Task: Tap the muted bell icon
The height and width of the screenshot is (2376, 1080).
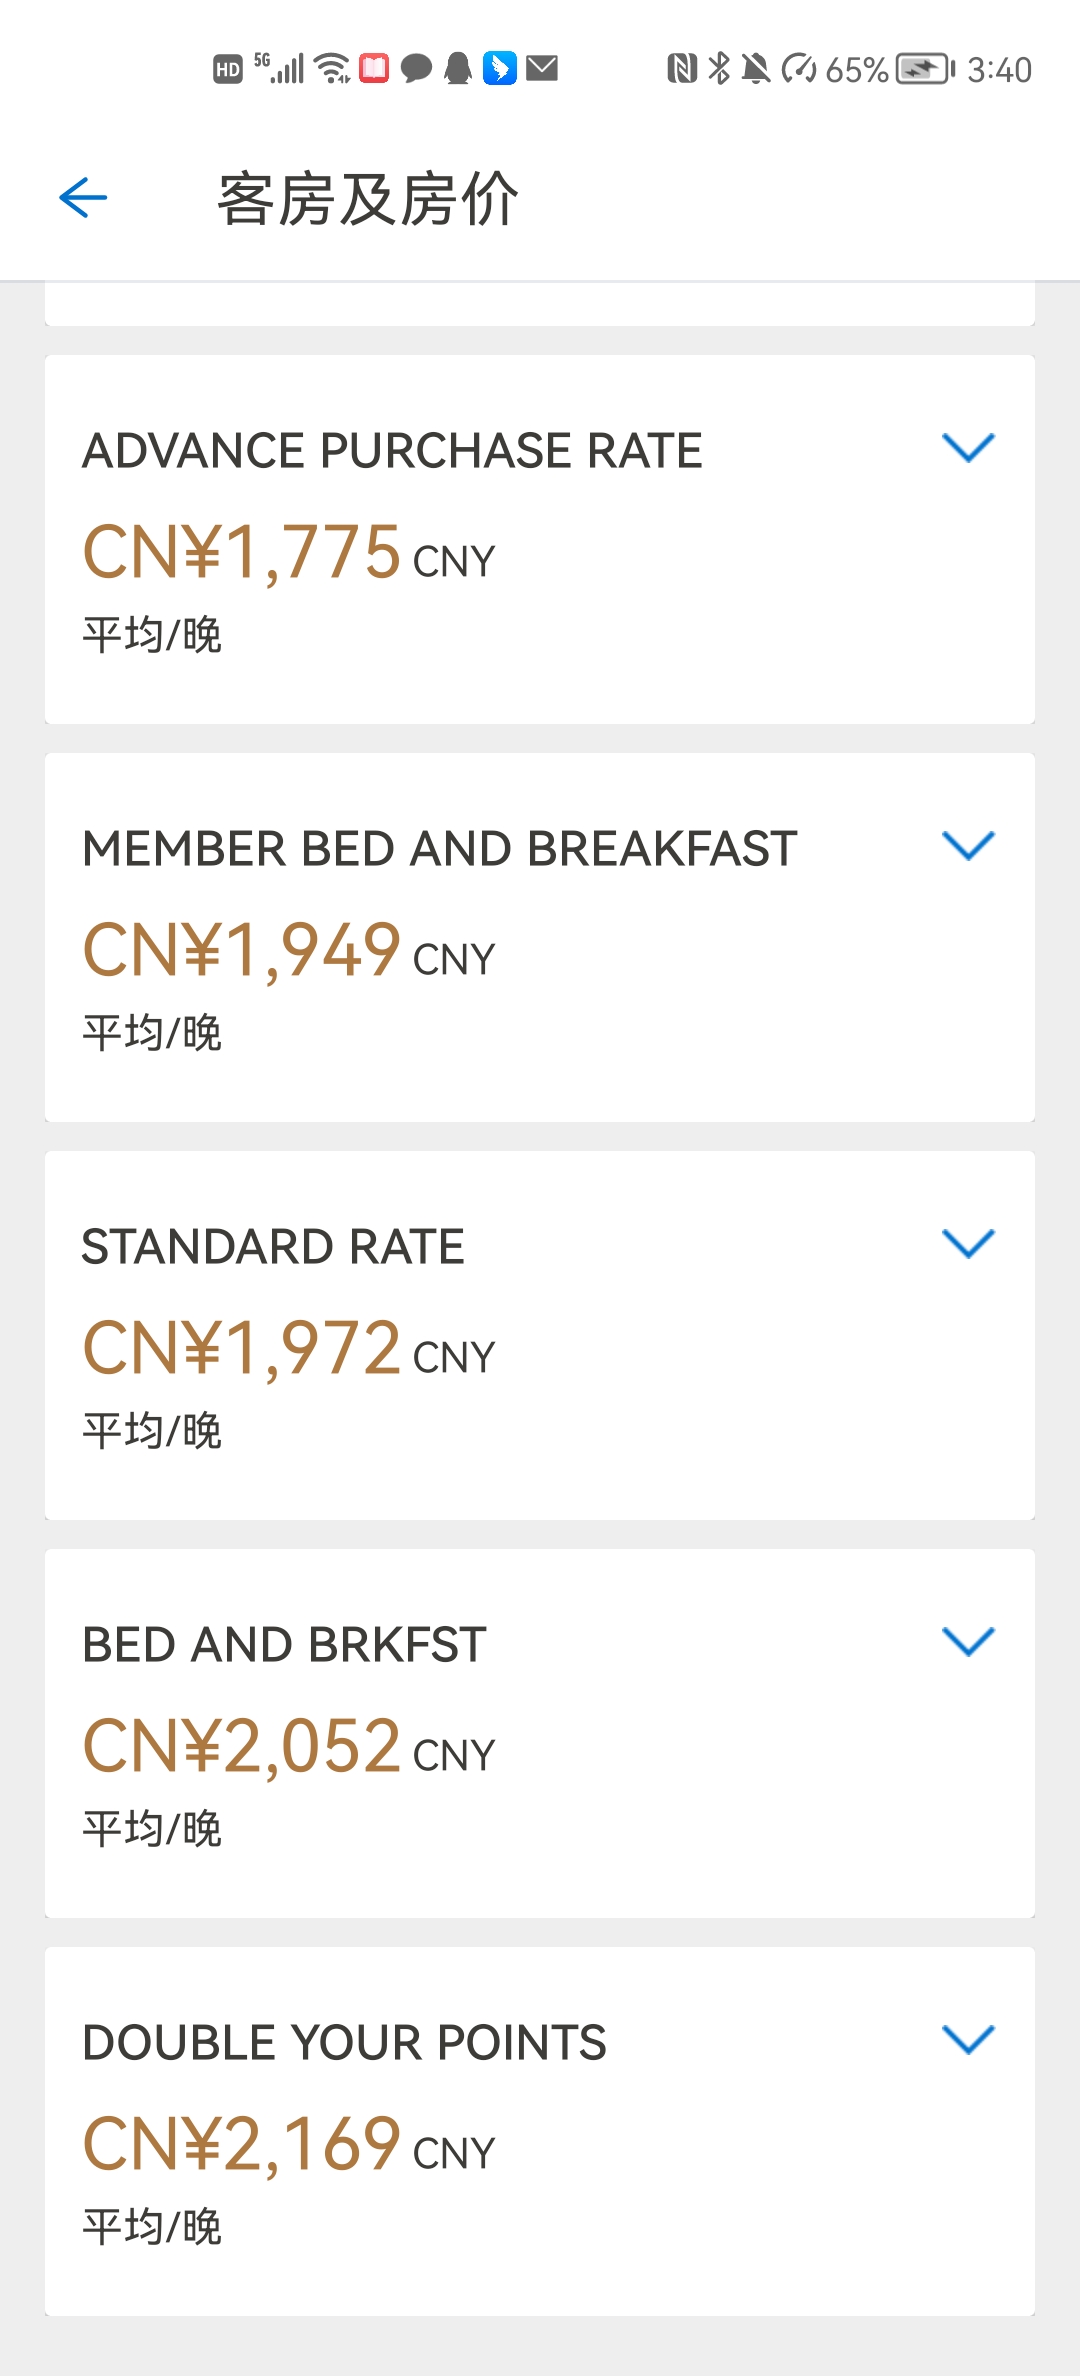Action: (756, 69)
